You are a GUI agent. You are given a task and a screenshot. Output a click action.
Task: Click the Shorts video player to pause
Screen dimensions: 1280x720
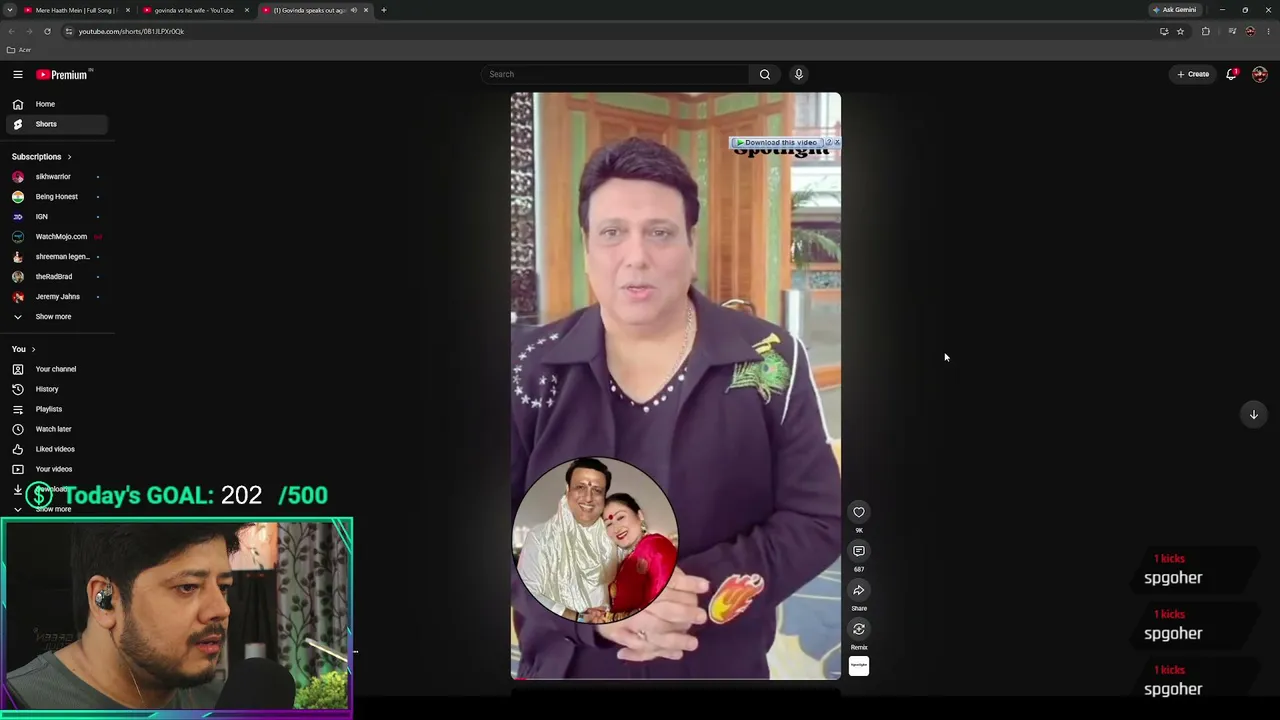click(676, 386)
